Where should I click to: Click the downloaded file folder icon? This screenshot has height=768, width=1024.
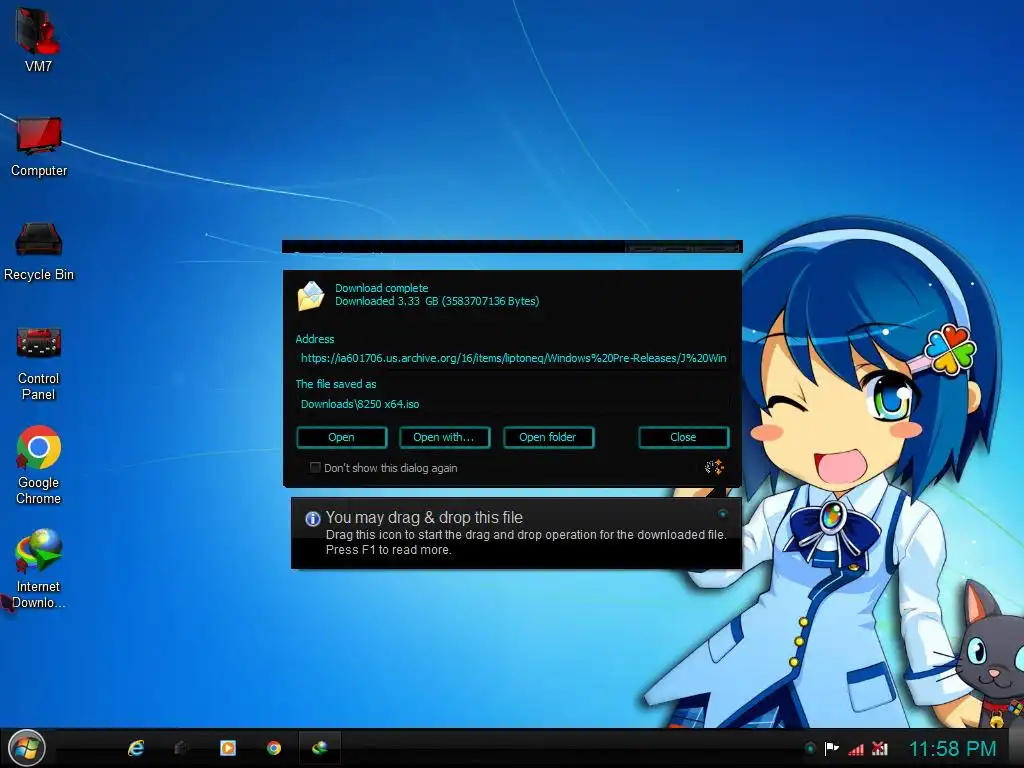(x=311, y=296)
